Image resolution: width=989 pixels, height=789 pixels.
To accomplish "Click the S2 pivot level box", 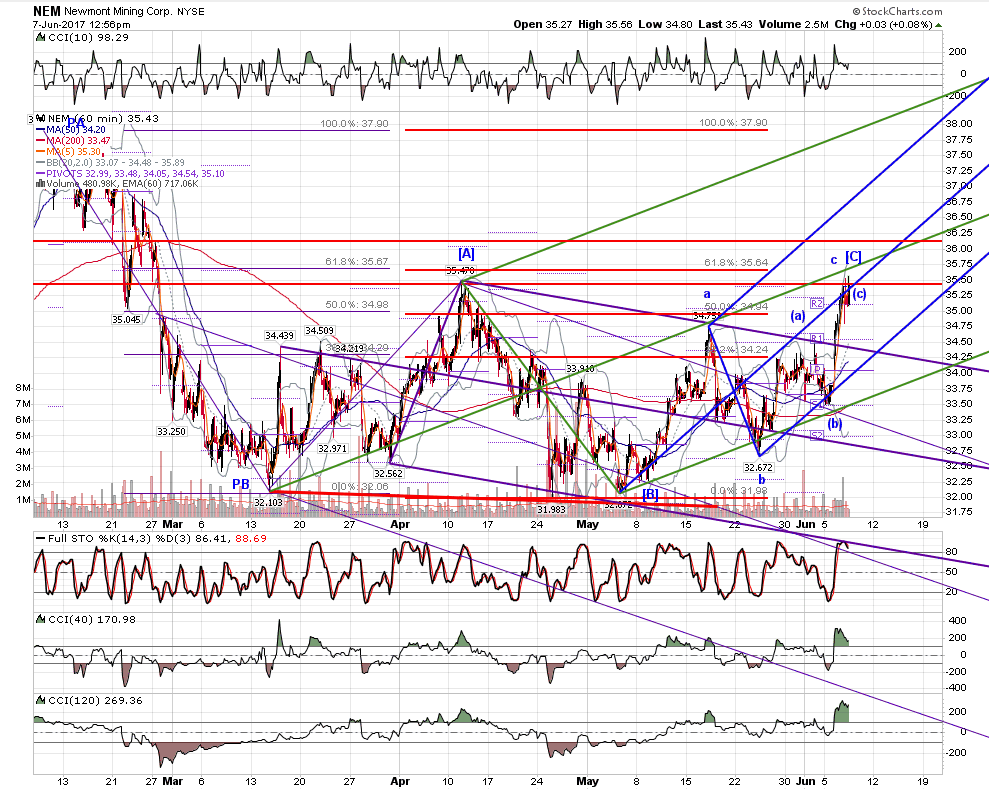I will (817, 435).
